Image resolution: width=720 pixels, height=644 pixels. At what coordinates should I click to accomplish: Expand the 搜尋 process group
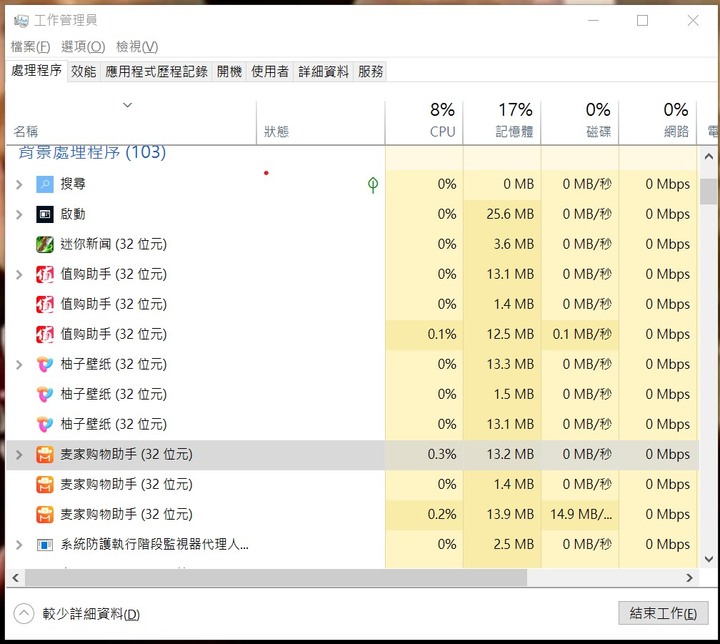[19, 185]
